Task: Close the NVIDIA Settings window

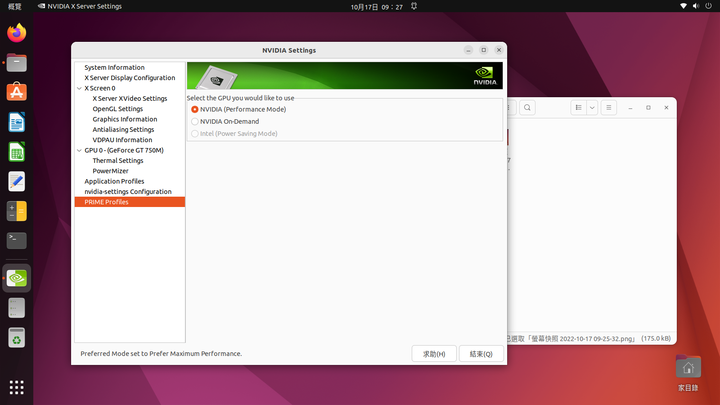Action: pos(499,50)
